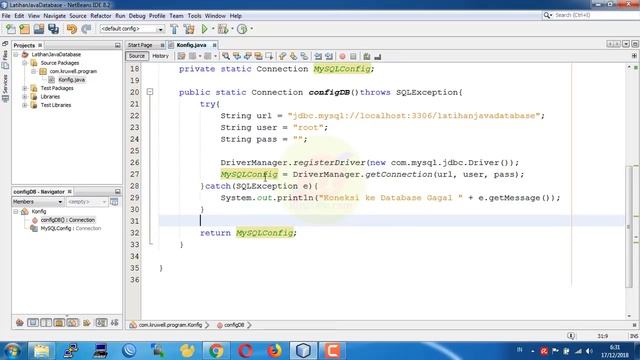Click the Shift Line Left icon
This screenshot has height=360, width=640.
point(318,56)
